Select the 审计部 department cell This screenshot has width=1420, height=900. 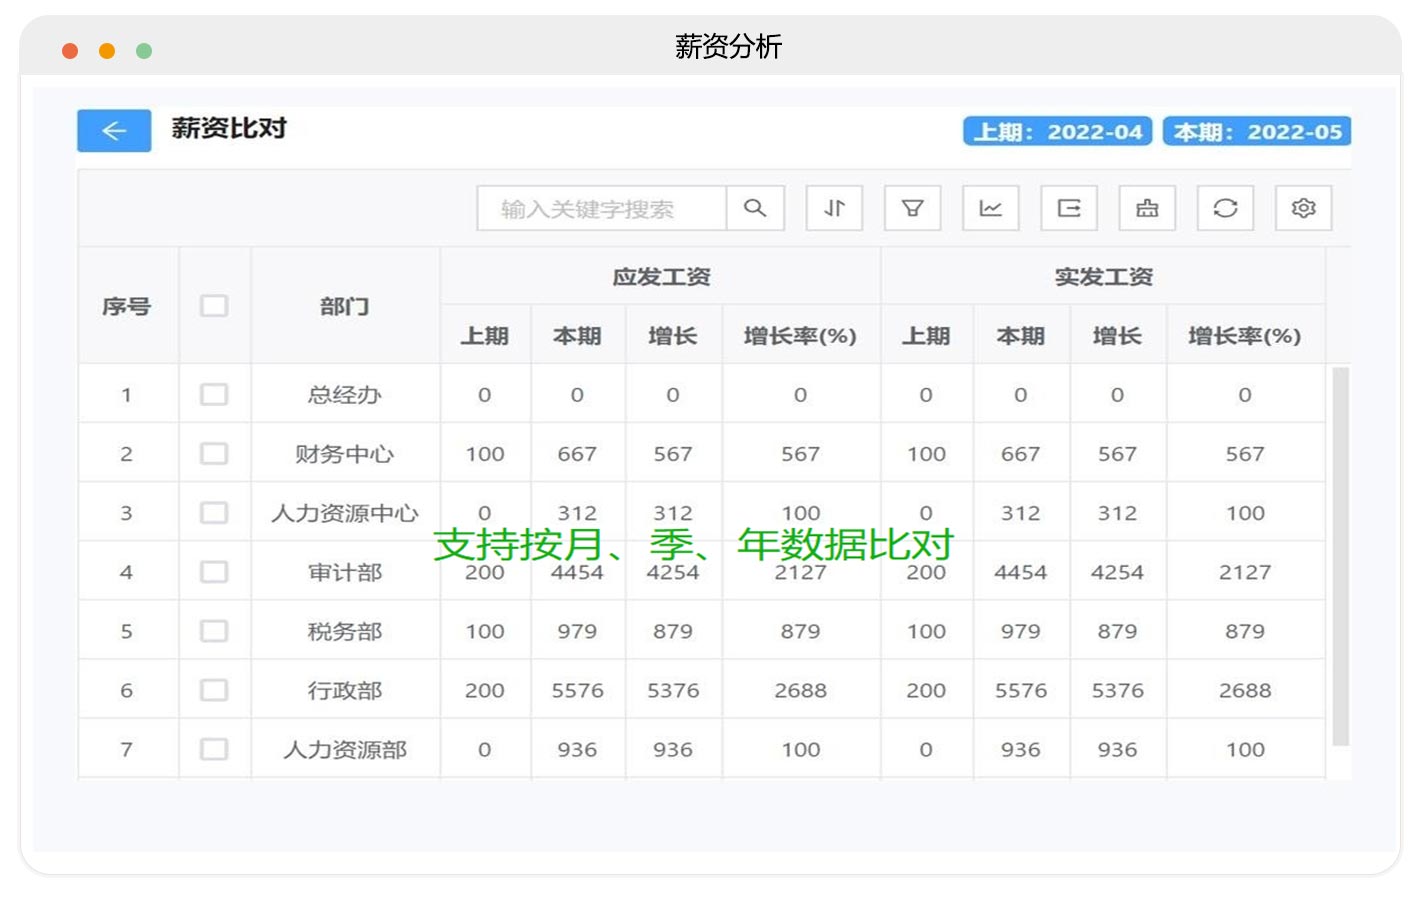345,572
